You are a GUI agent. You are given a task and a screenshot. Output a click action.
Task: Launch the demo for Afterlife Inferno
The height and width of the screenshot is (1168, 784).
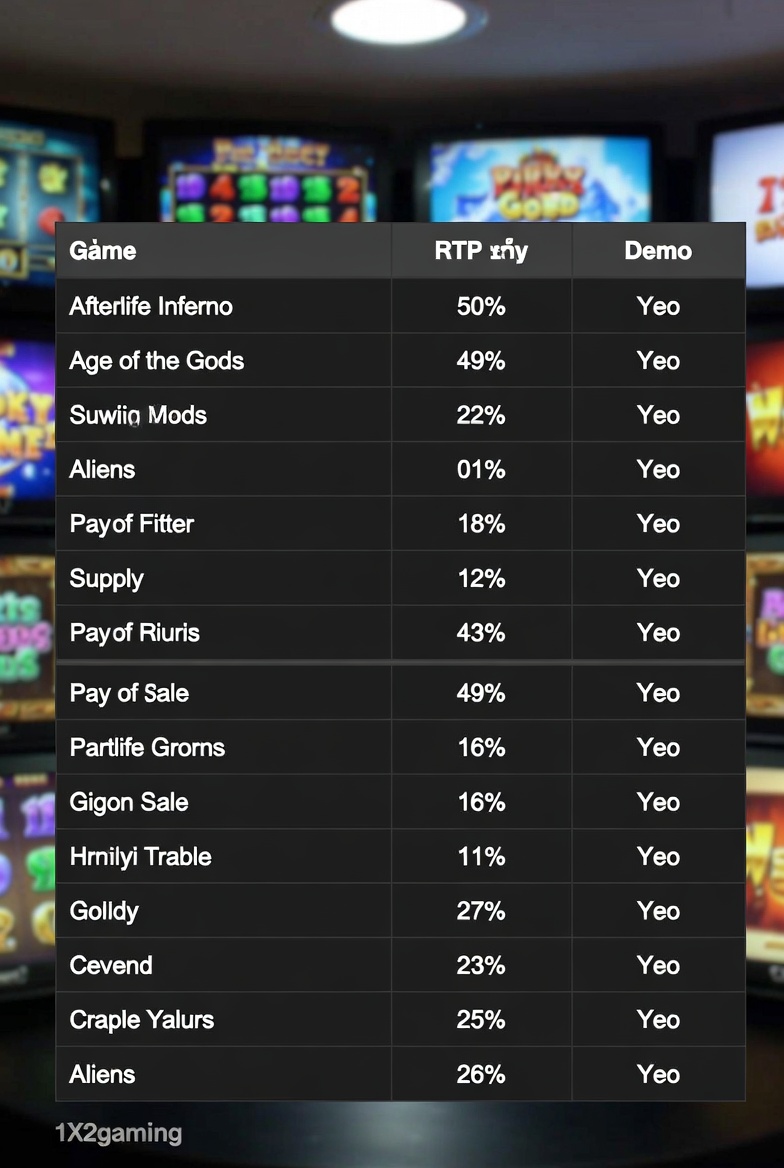pyautogui.click(x=658, y=306)
